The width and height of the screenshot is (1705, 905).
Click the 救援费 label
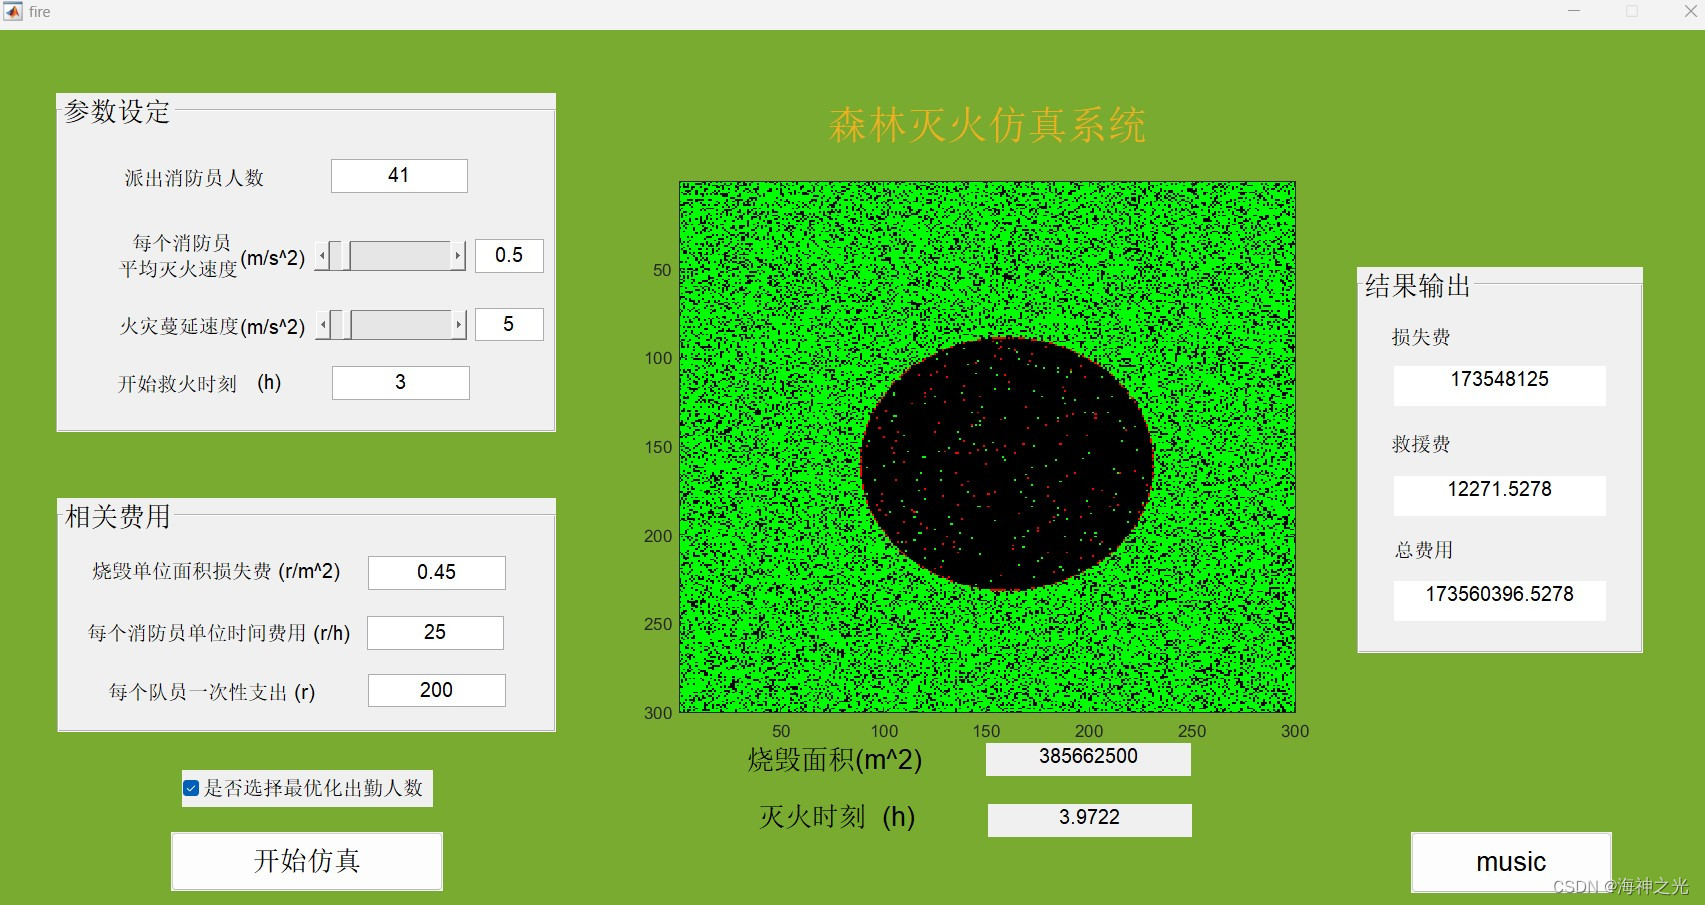[x=1421, y=445]
